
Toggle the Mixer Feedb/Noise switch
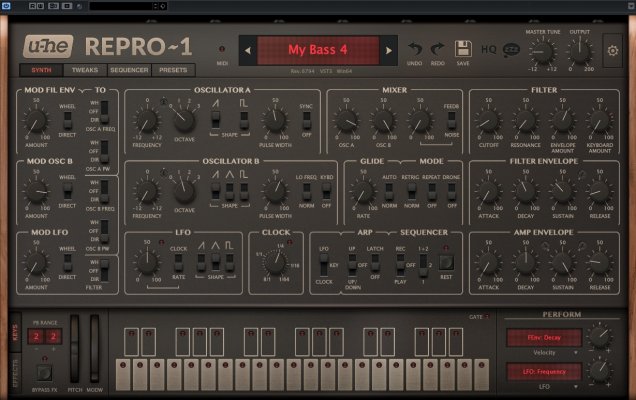click(451, 120)
